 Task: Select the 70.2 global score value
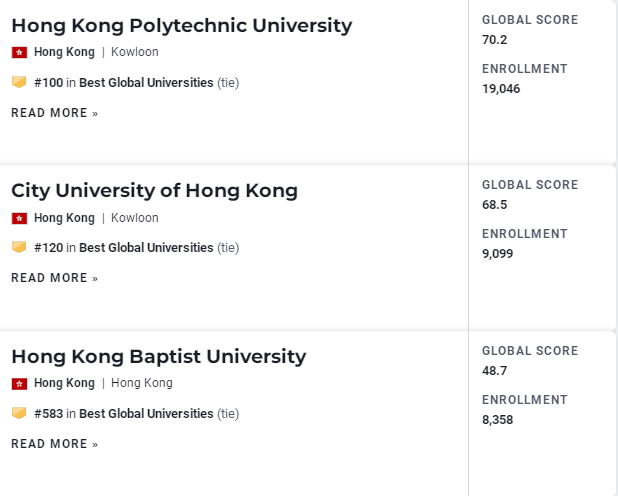(495, 40)
